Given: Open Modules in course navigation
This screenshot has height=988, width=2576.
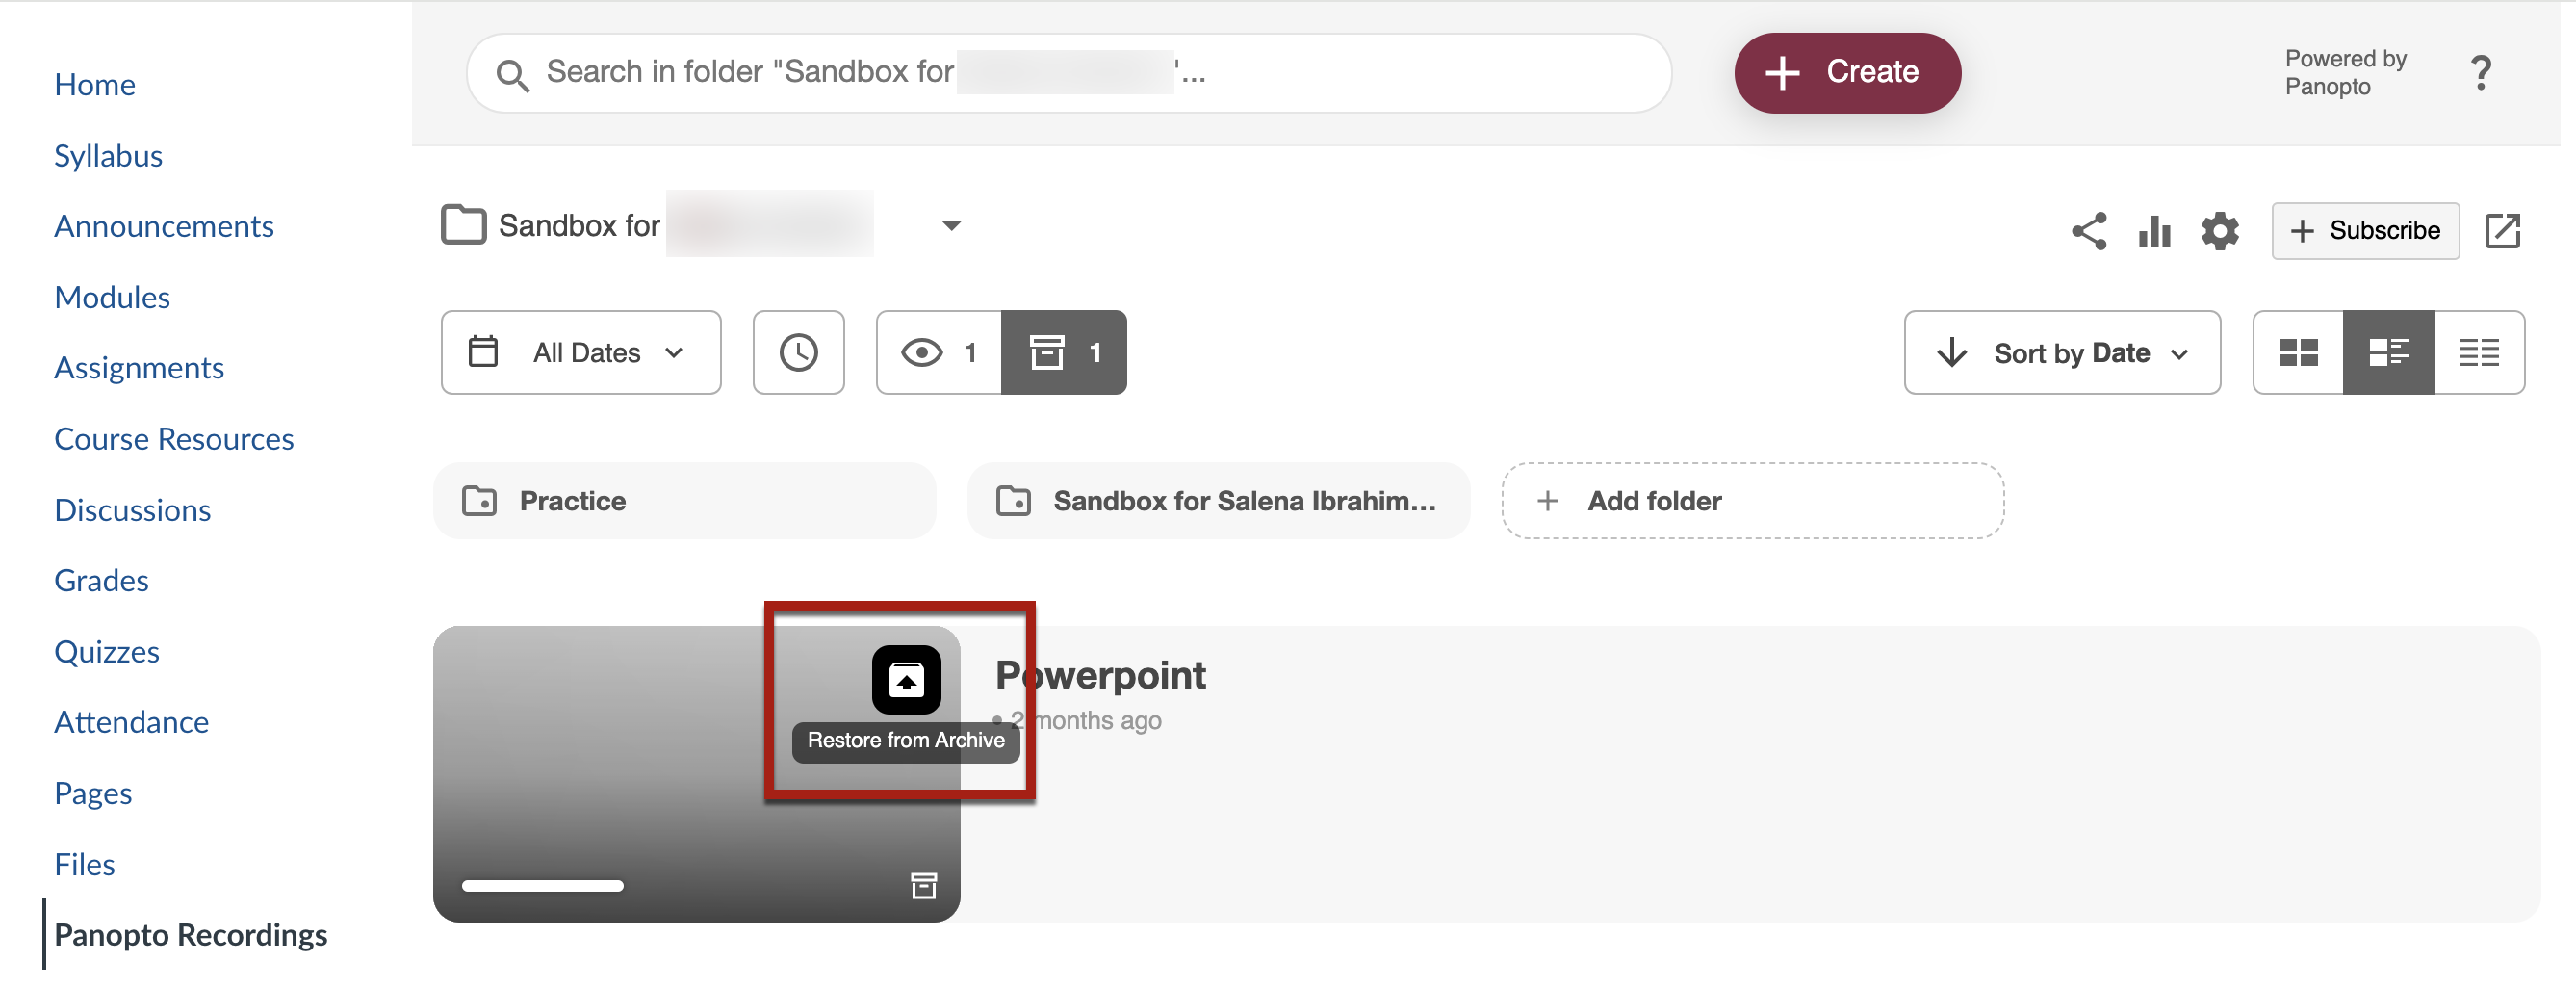Looking at the screenshot, I should click(x=112, y=297).
